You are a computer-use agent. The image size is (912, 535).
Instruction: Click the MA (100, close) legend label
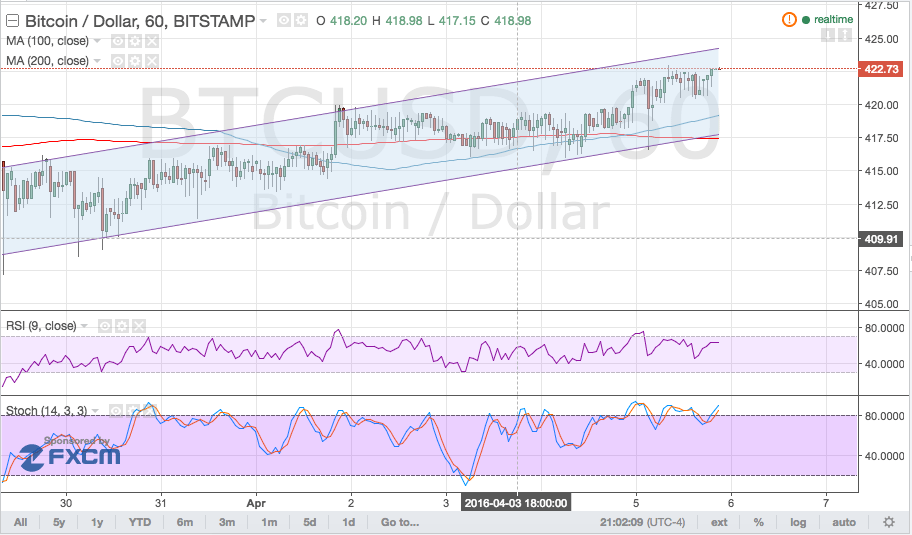point(48,41)
